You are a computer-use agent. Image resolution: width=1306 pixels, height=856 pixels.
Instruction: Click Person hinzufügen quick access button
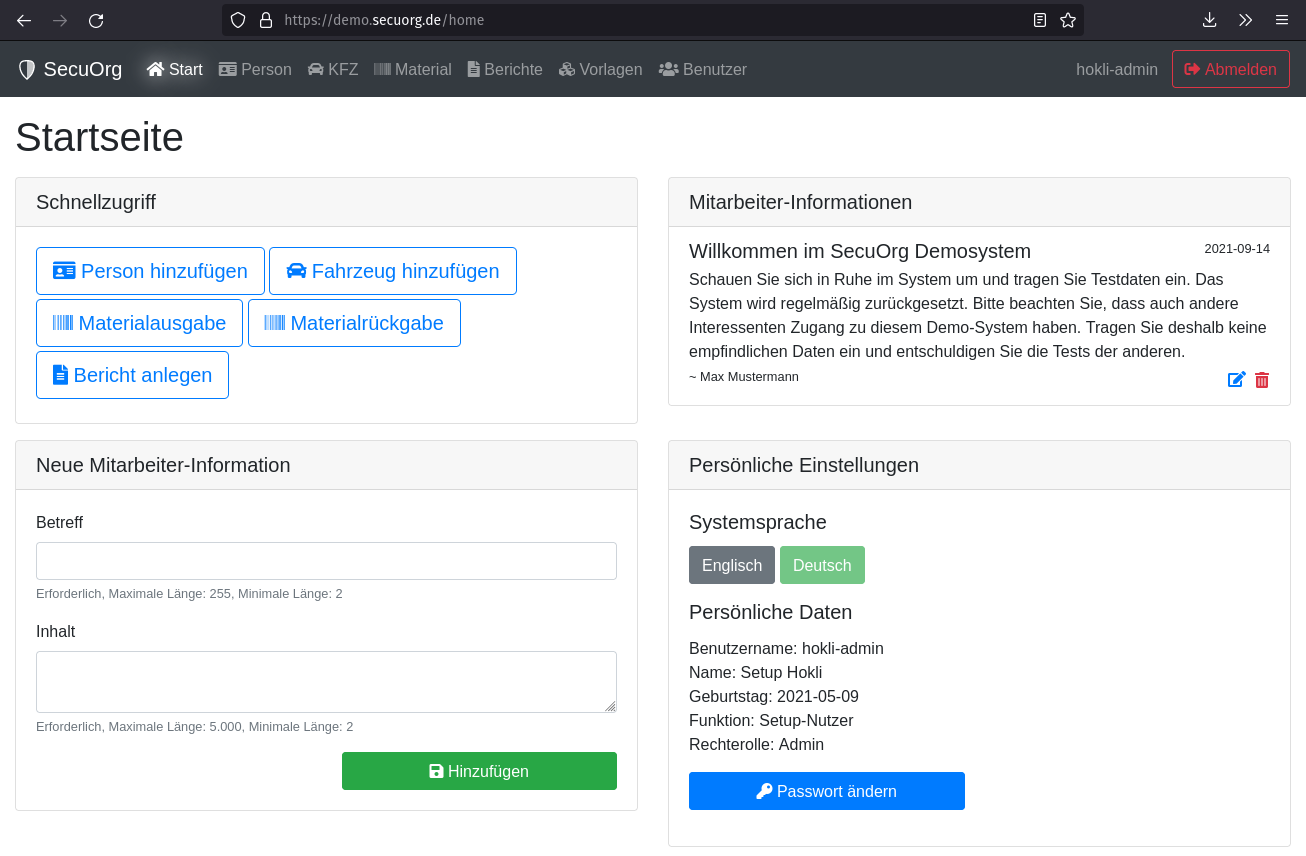pos(150,271)
